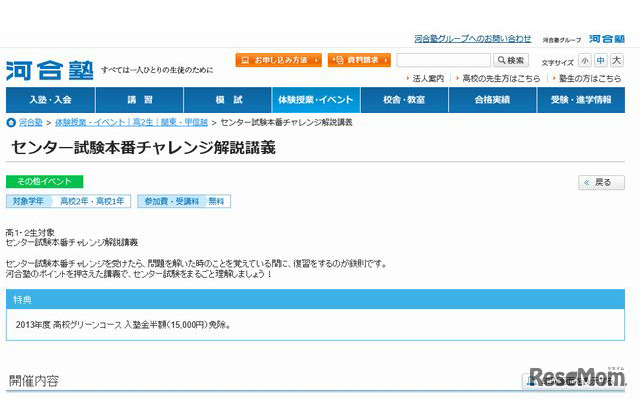Click the 開催内容 section heading

coord(34,381)
